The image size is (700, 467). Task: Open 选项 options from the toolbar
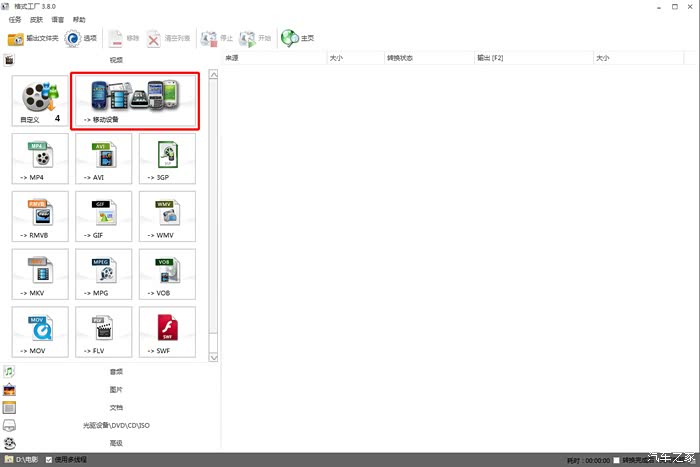click(82, 39)
